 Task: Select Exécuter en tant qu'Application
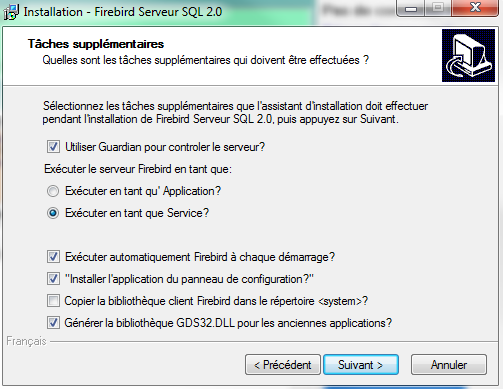53,191
